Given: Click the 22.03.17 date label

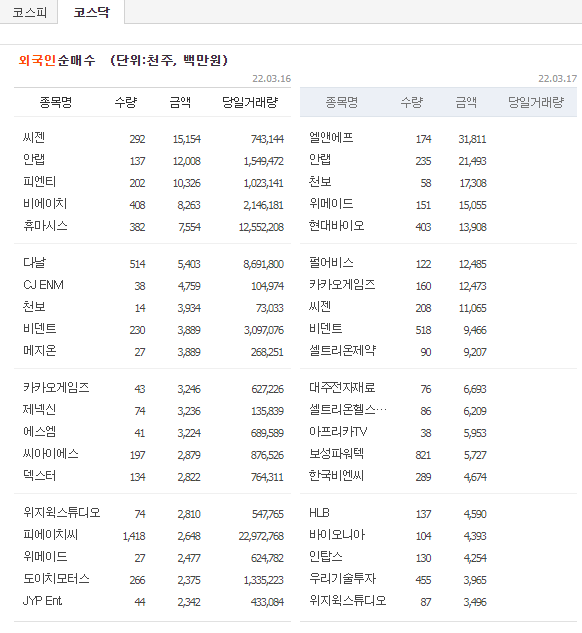Looking at the screenshot, I should click(557, 79).
